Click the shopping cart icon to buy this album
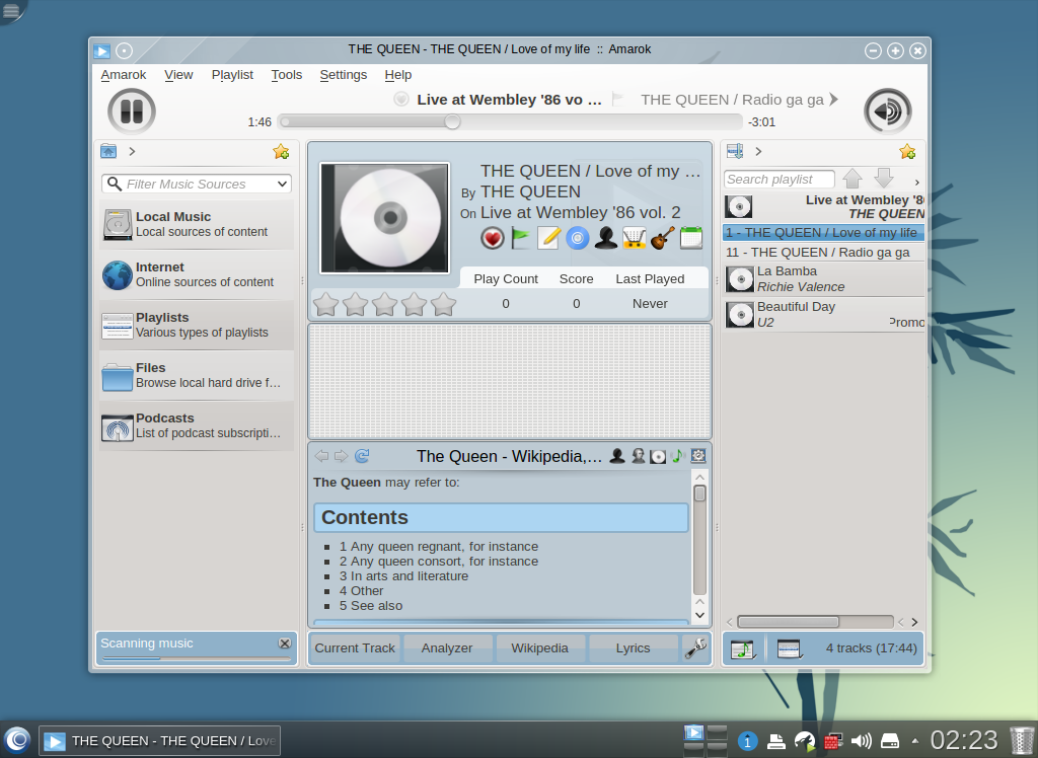The width and height of the screenshot is (1038, 758). 632,238
